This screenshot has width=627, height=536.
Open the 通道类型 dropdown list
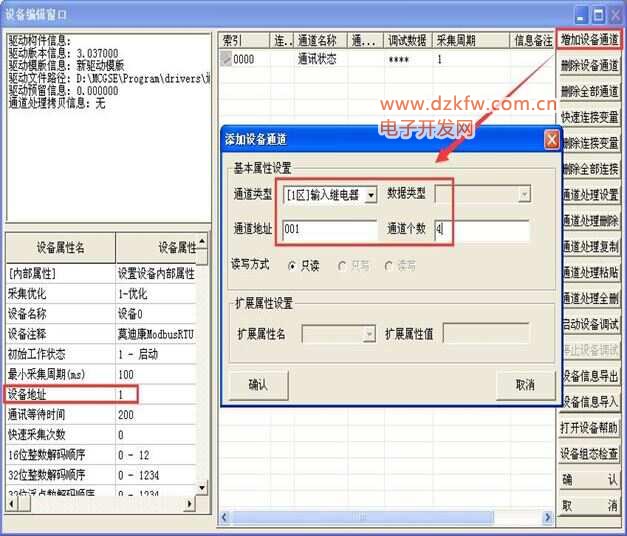click(x=370, y=194)
